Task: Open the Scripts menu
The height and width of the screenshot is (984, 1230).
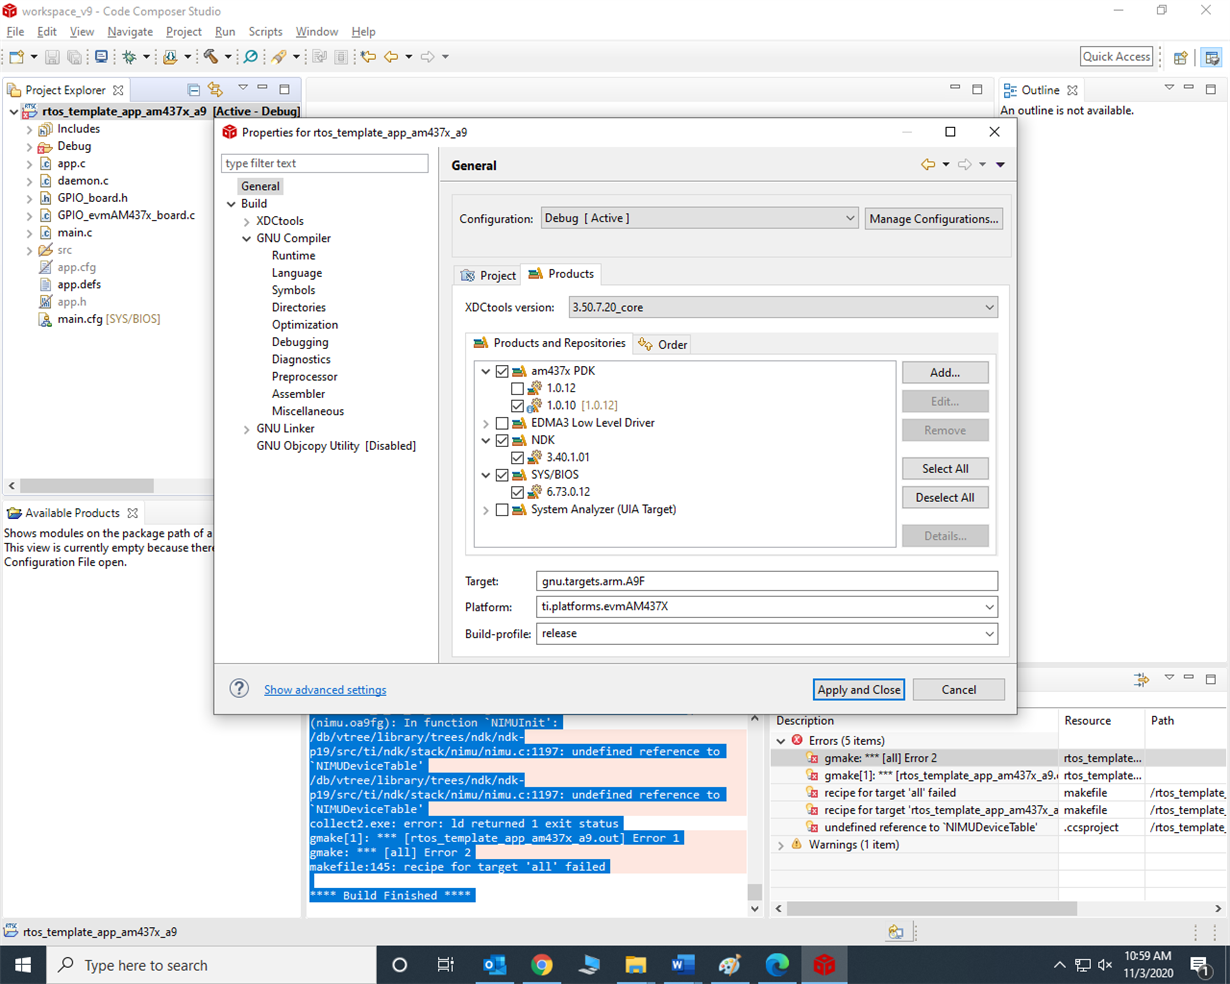Action: click(265, 32)
